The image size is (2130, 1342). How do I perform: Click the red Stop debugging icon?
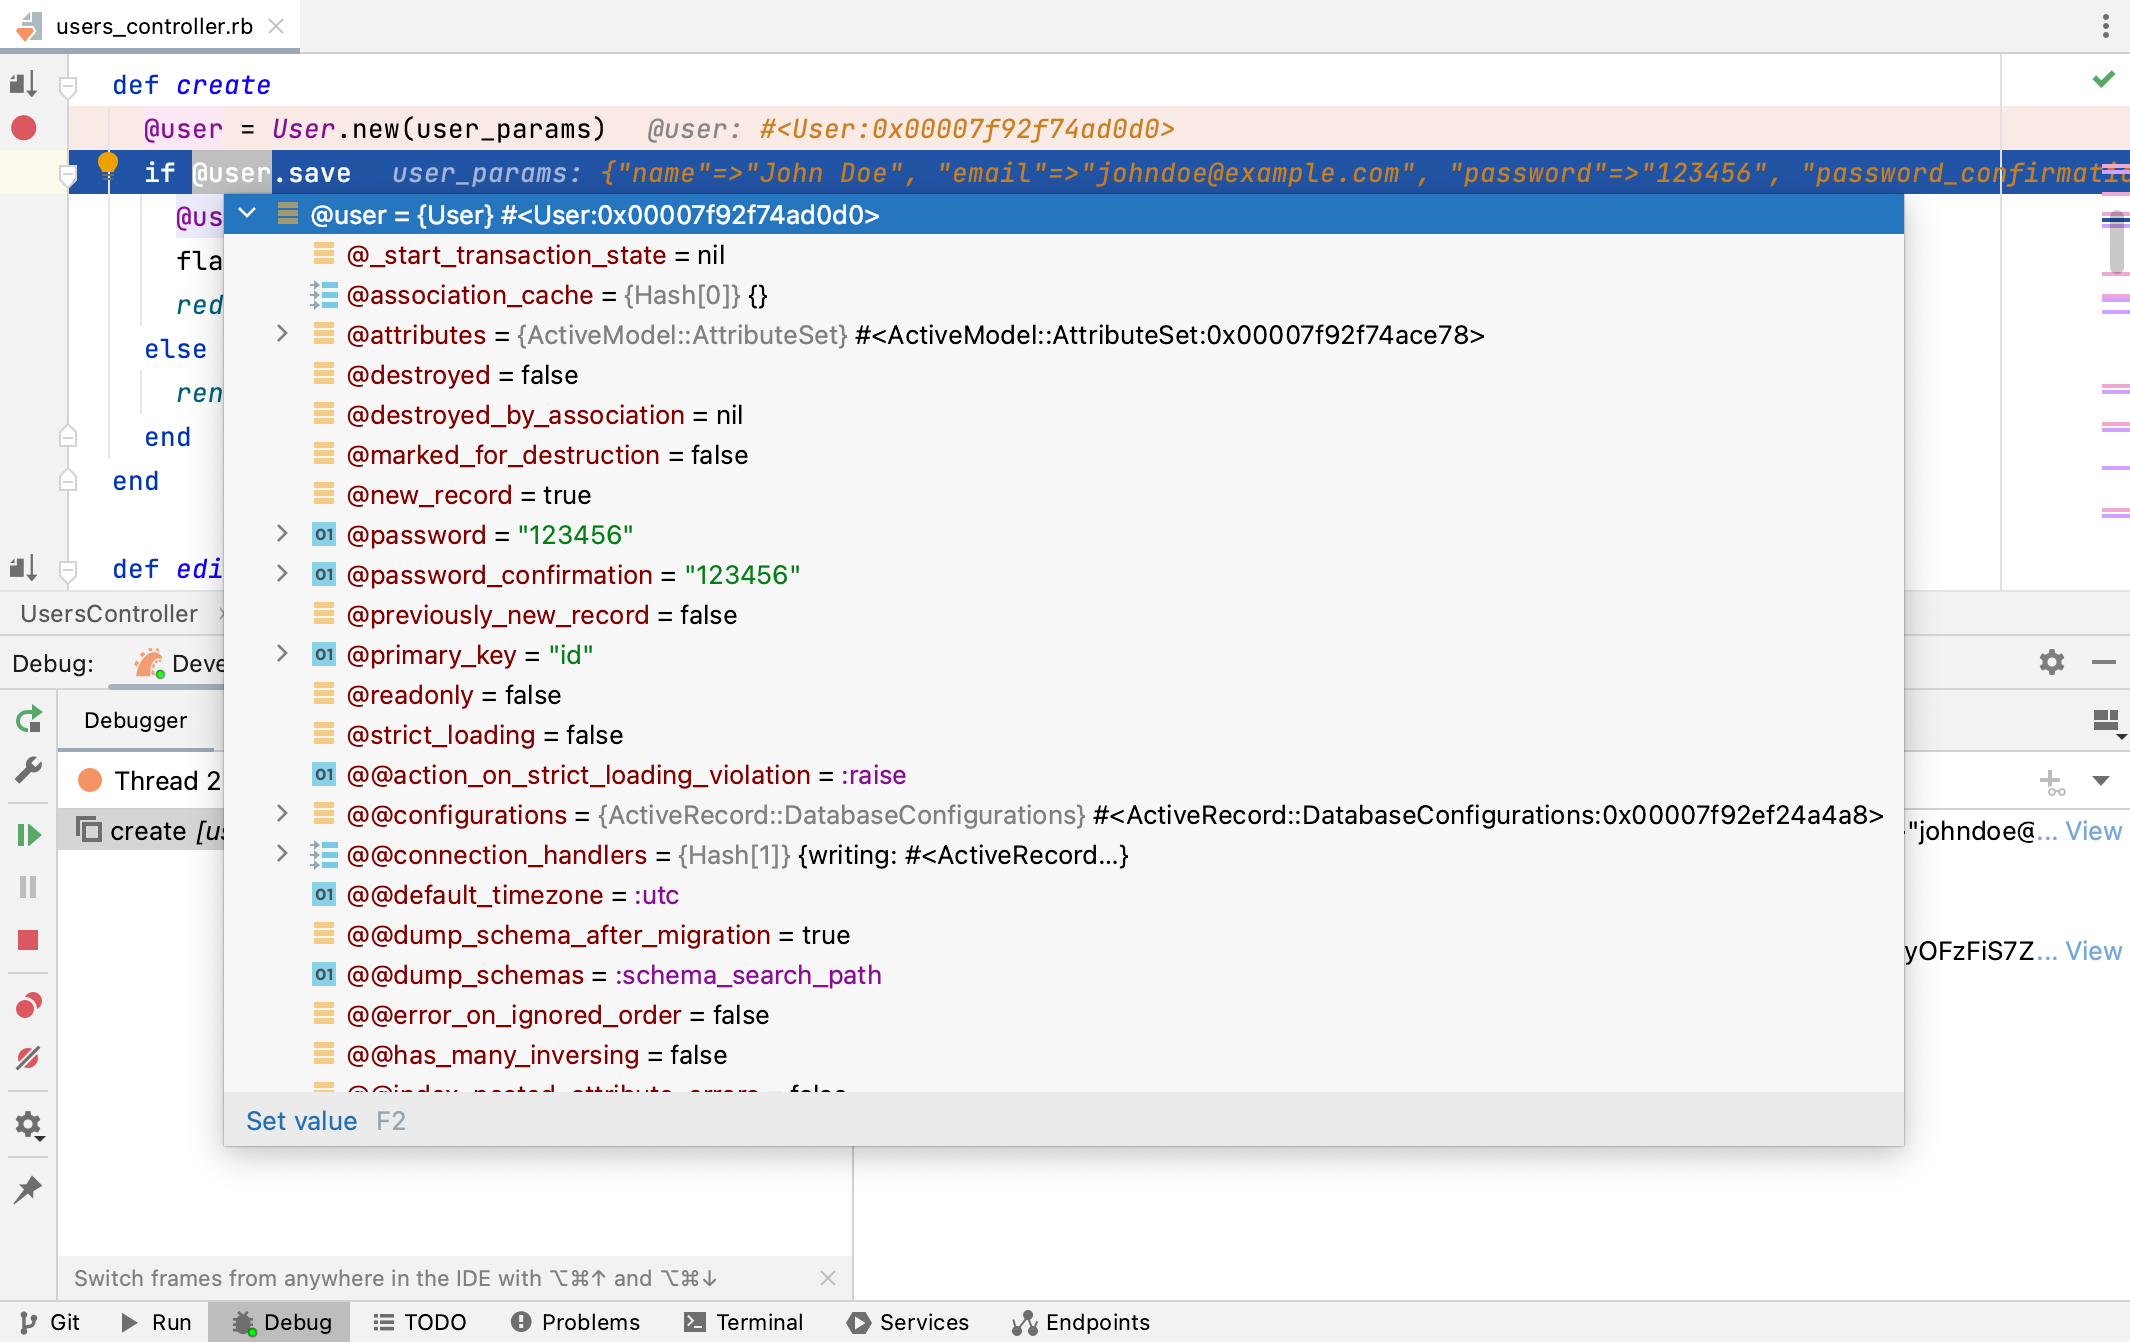click(x=28, y=940)
